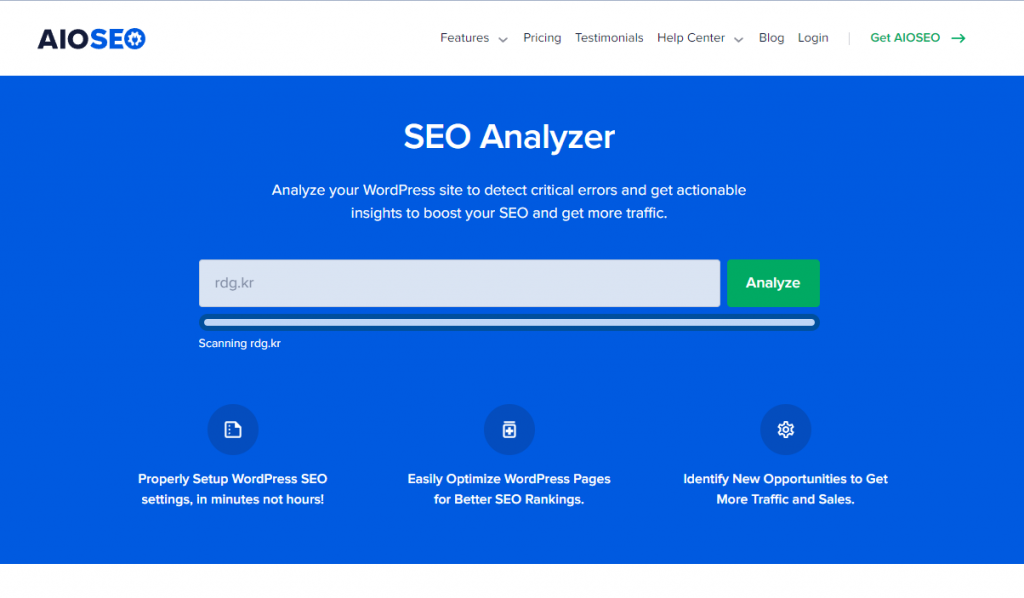The image size is (1024, 598).
Task: Click the scanning progress bar
Action: pyautogui.click(x=509, y=323)
